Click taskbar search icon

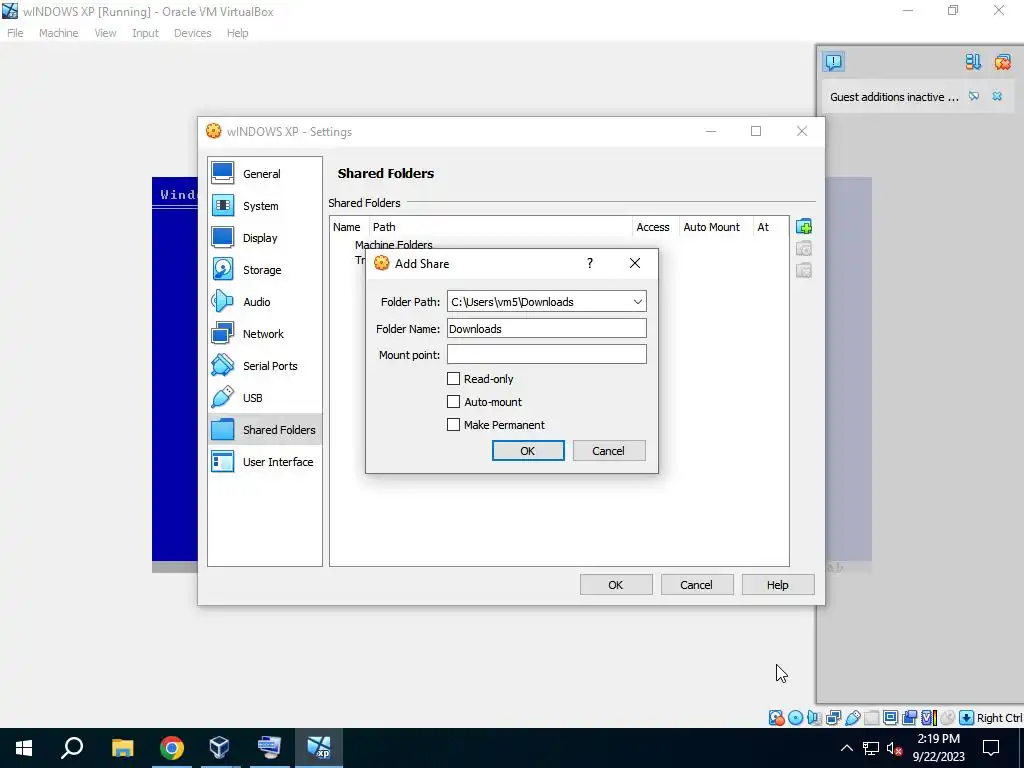click(72, 748)
